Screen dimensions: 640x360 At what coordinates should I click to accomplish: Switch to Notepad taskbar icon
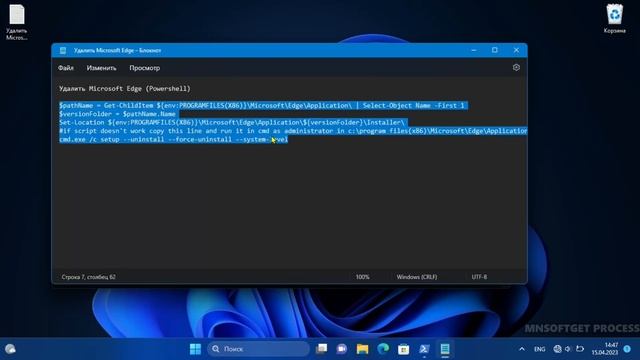tap(445, 349)
